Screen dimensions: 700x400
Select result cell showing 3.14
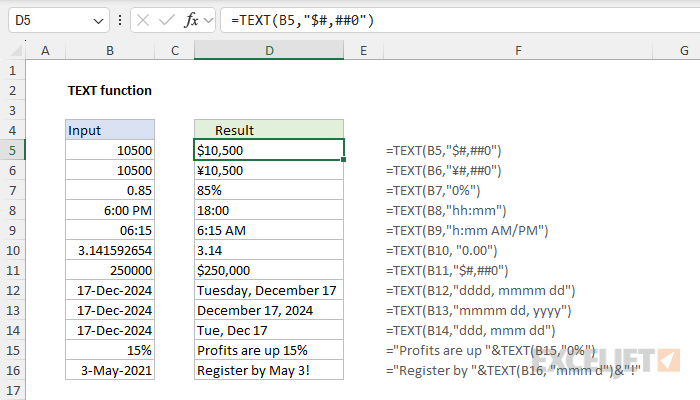click(269, 250)
